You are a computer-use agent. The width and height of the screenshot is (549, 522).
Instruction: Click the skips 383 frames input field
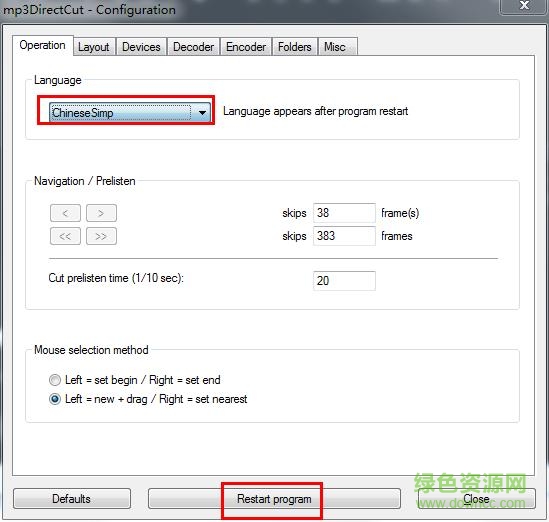[x=344, y=236]
